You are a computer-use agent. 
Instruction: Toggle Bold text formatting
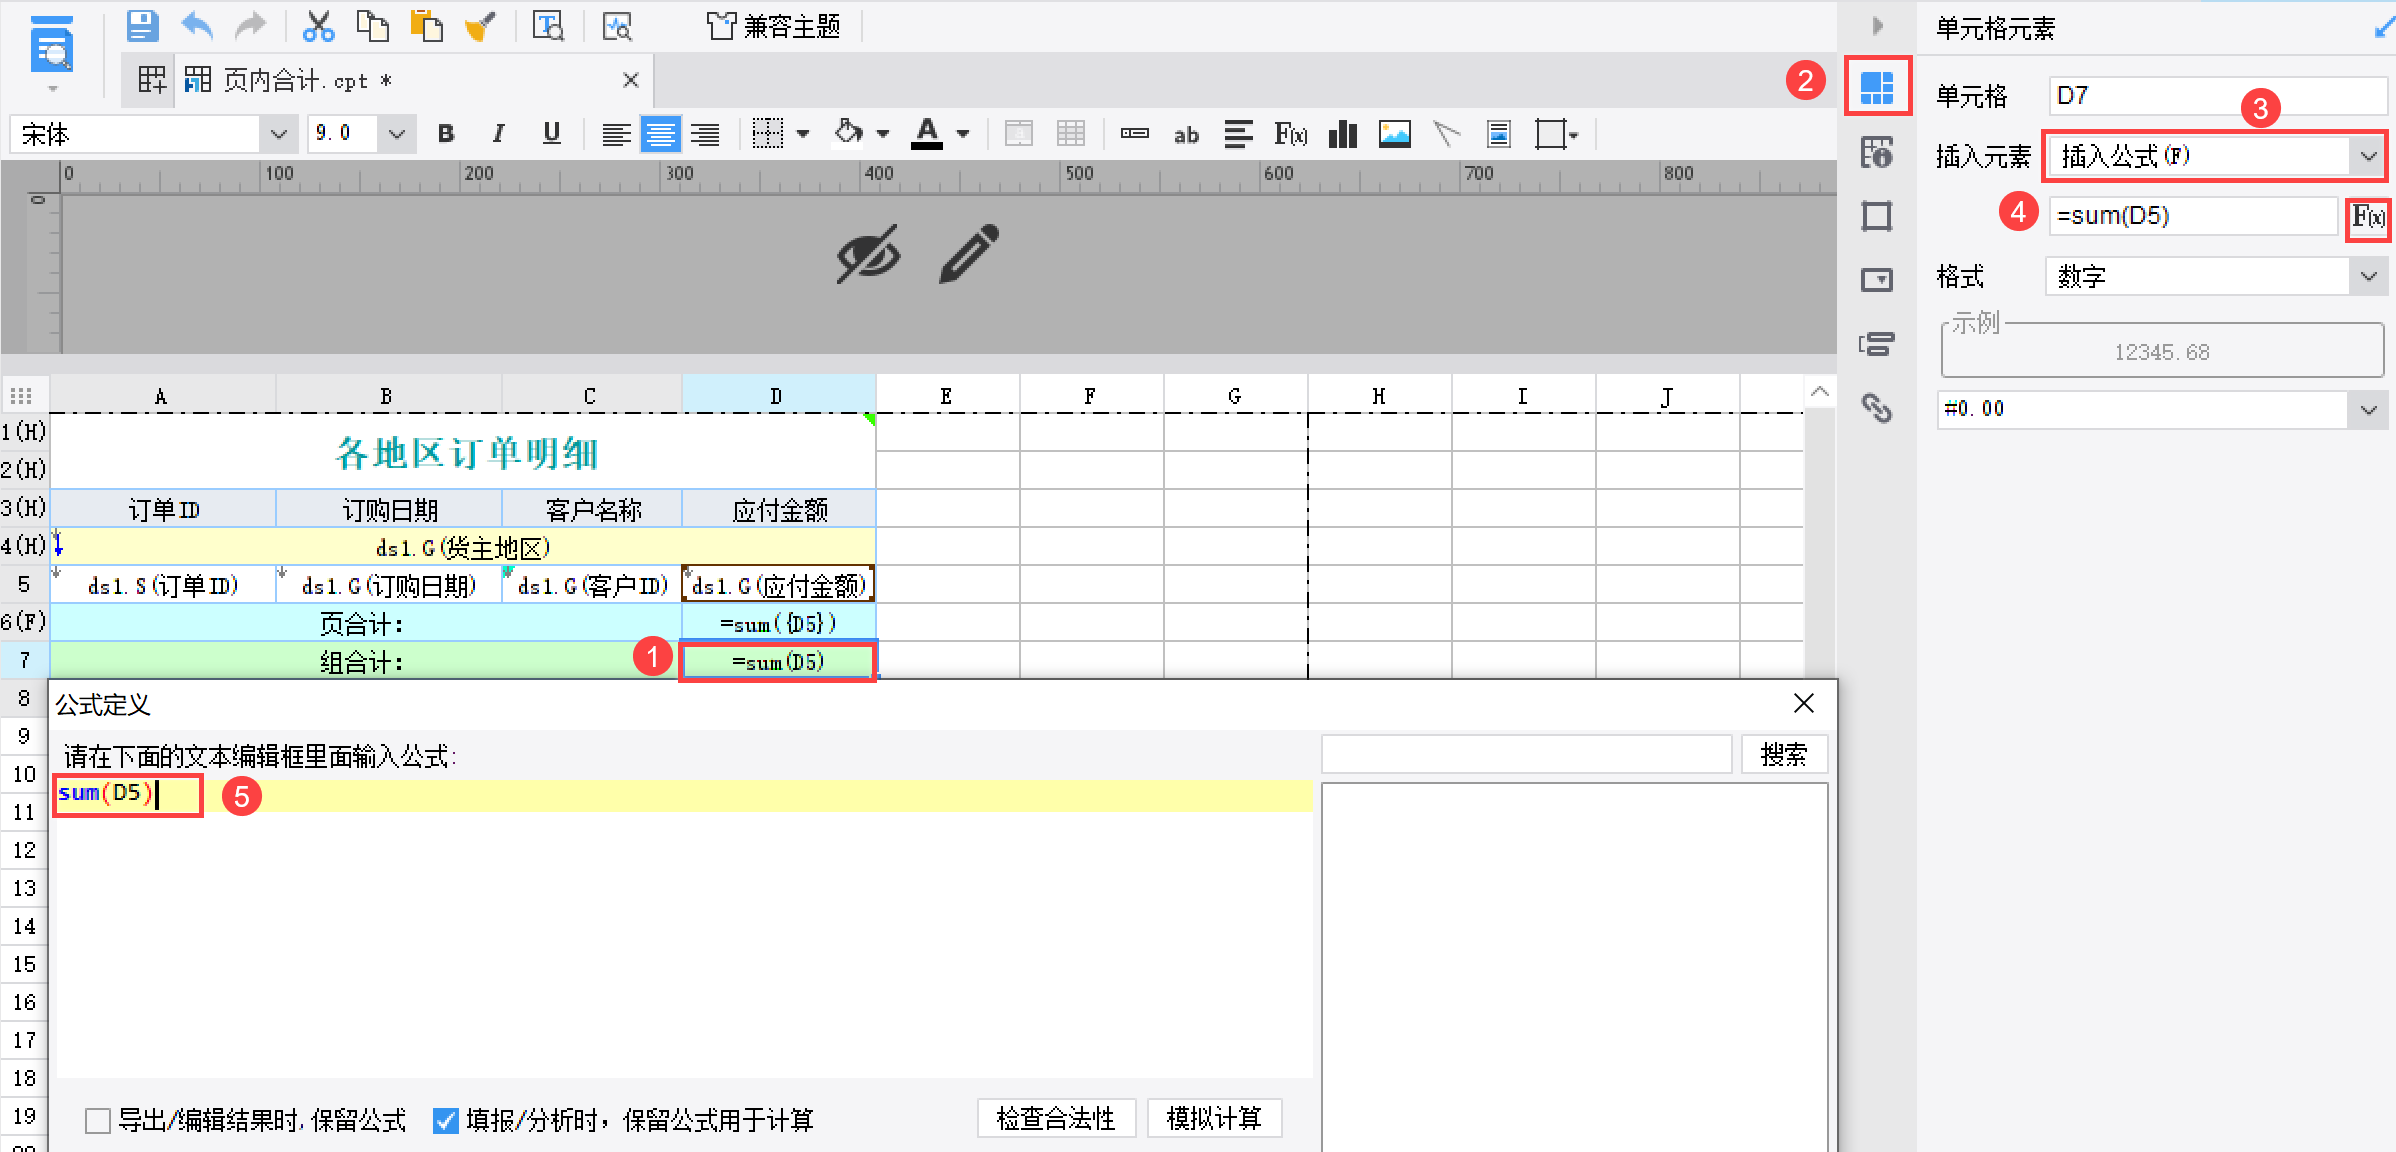pyautogui.click(x=446, y=134)
